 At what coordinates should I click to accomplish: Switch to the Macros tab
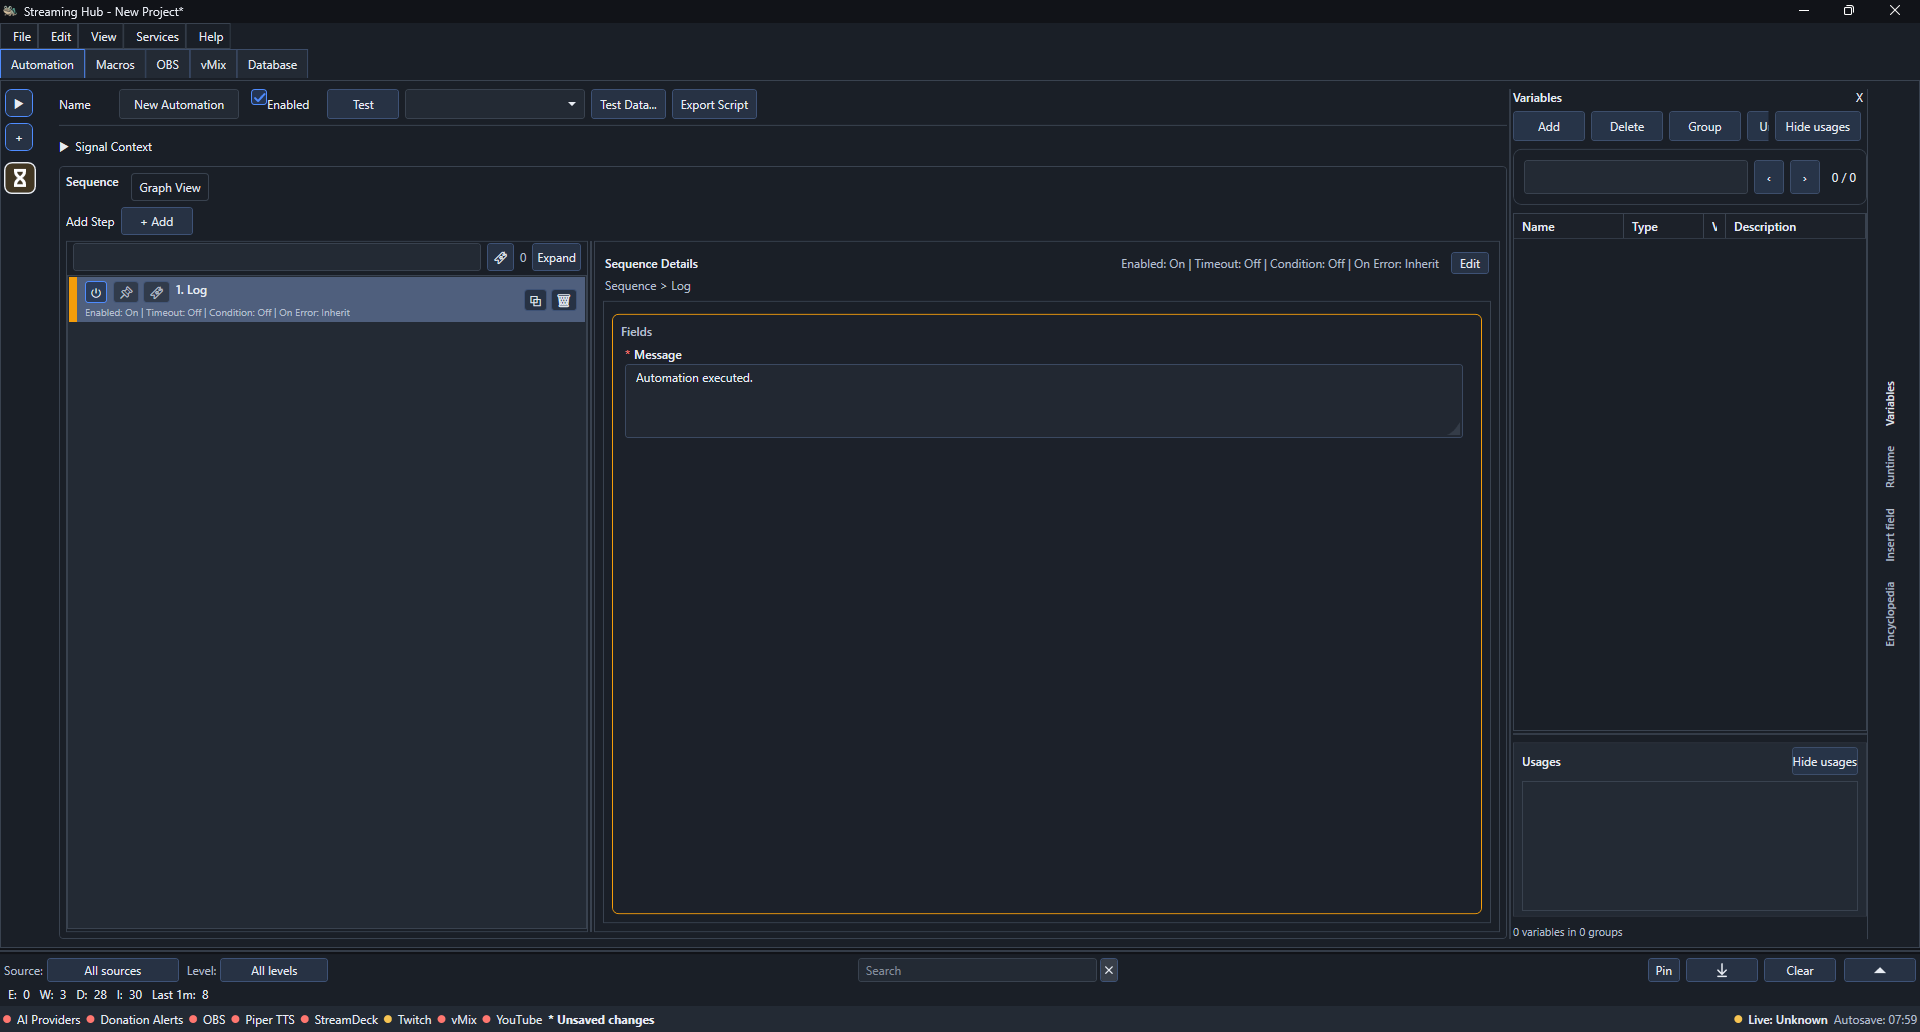coord(115,64)
